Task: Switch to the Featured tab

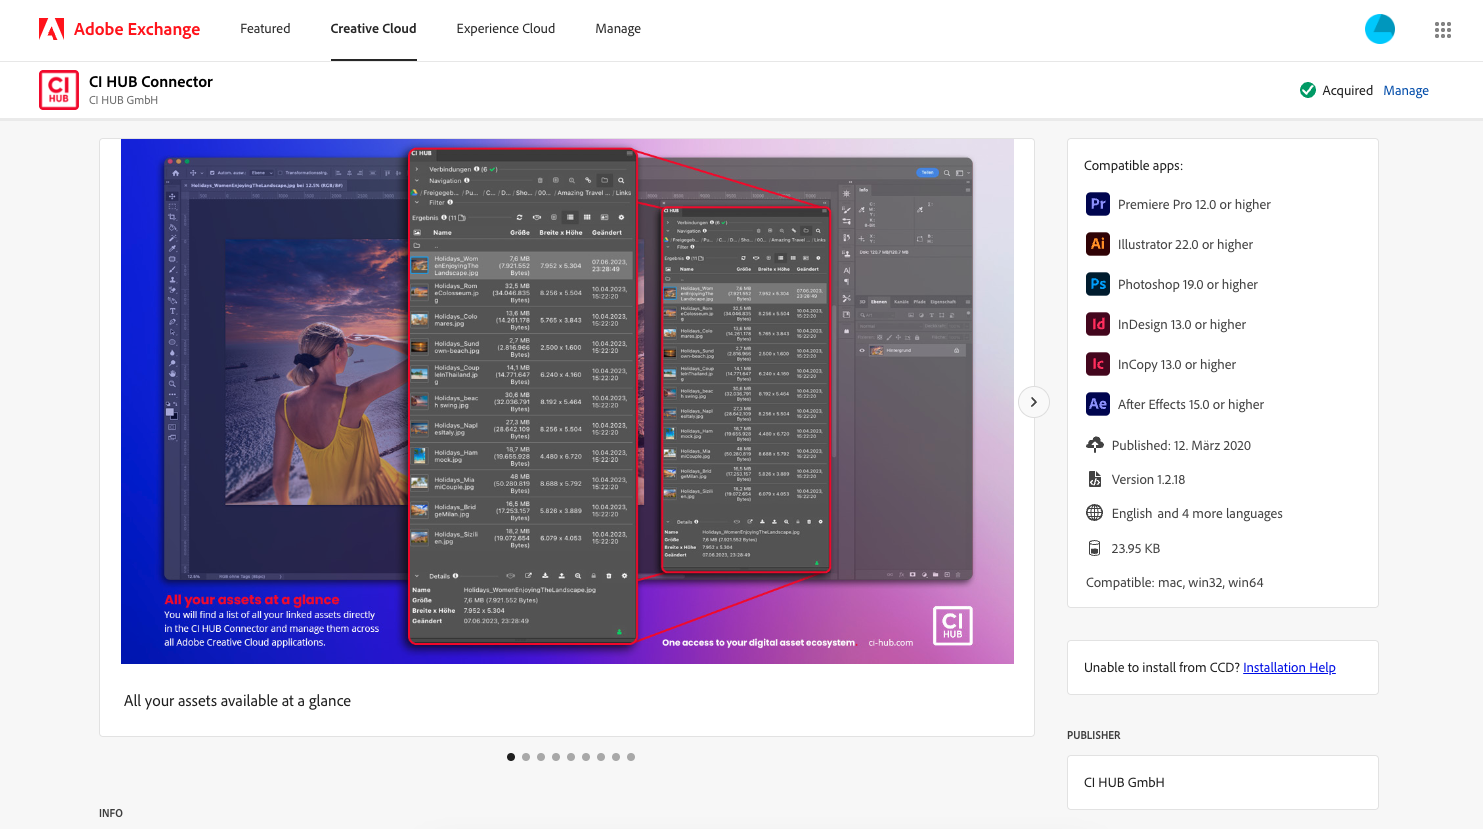Action: (x=264, y=29)
